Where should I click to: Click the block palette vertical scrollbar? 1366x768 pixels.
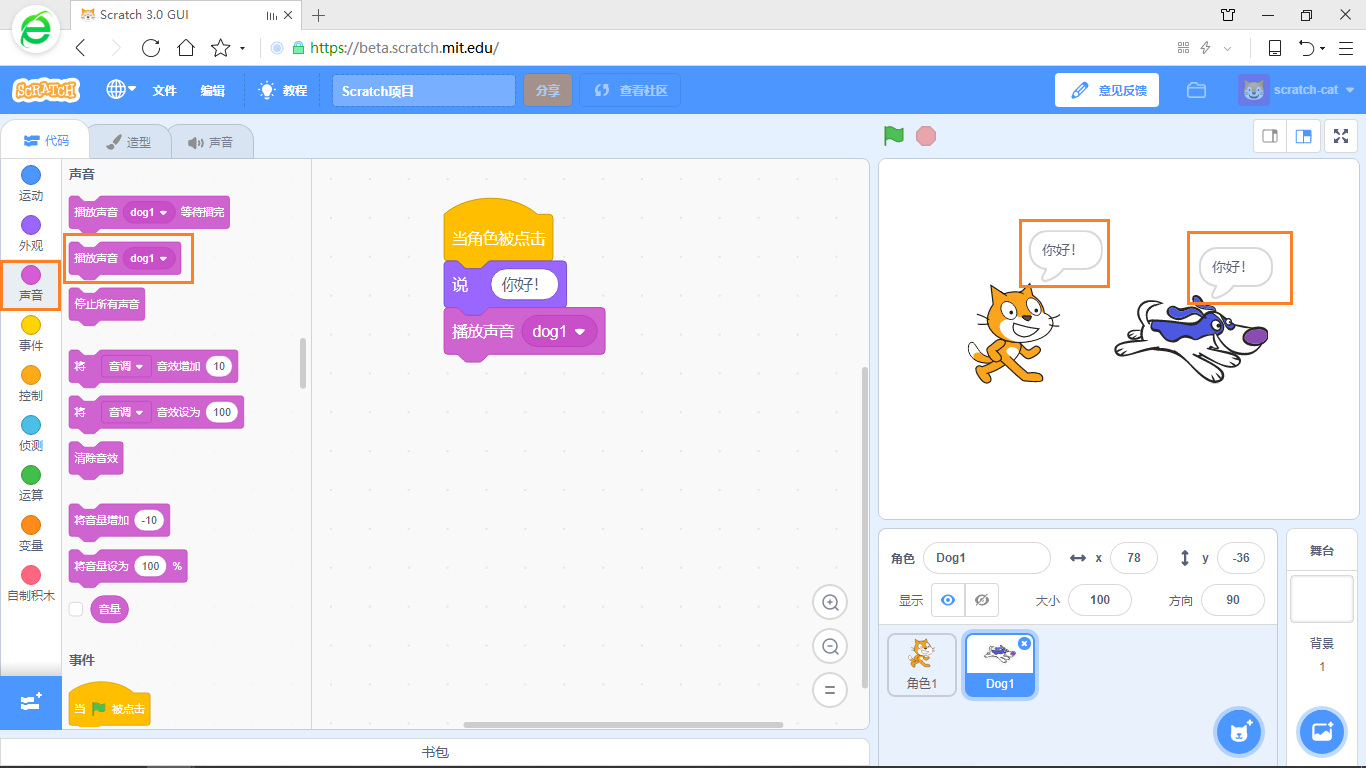pos(303,363)
